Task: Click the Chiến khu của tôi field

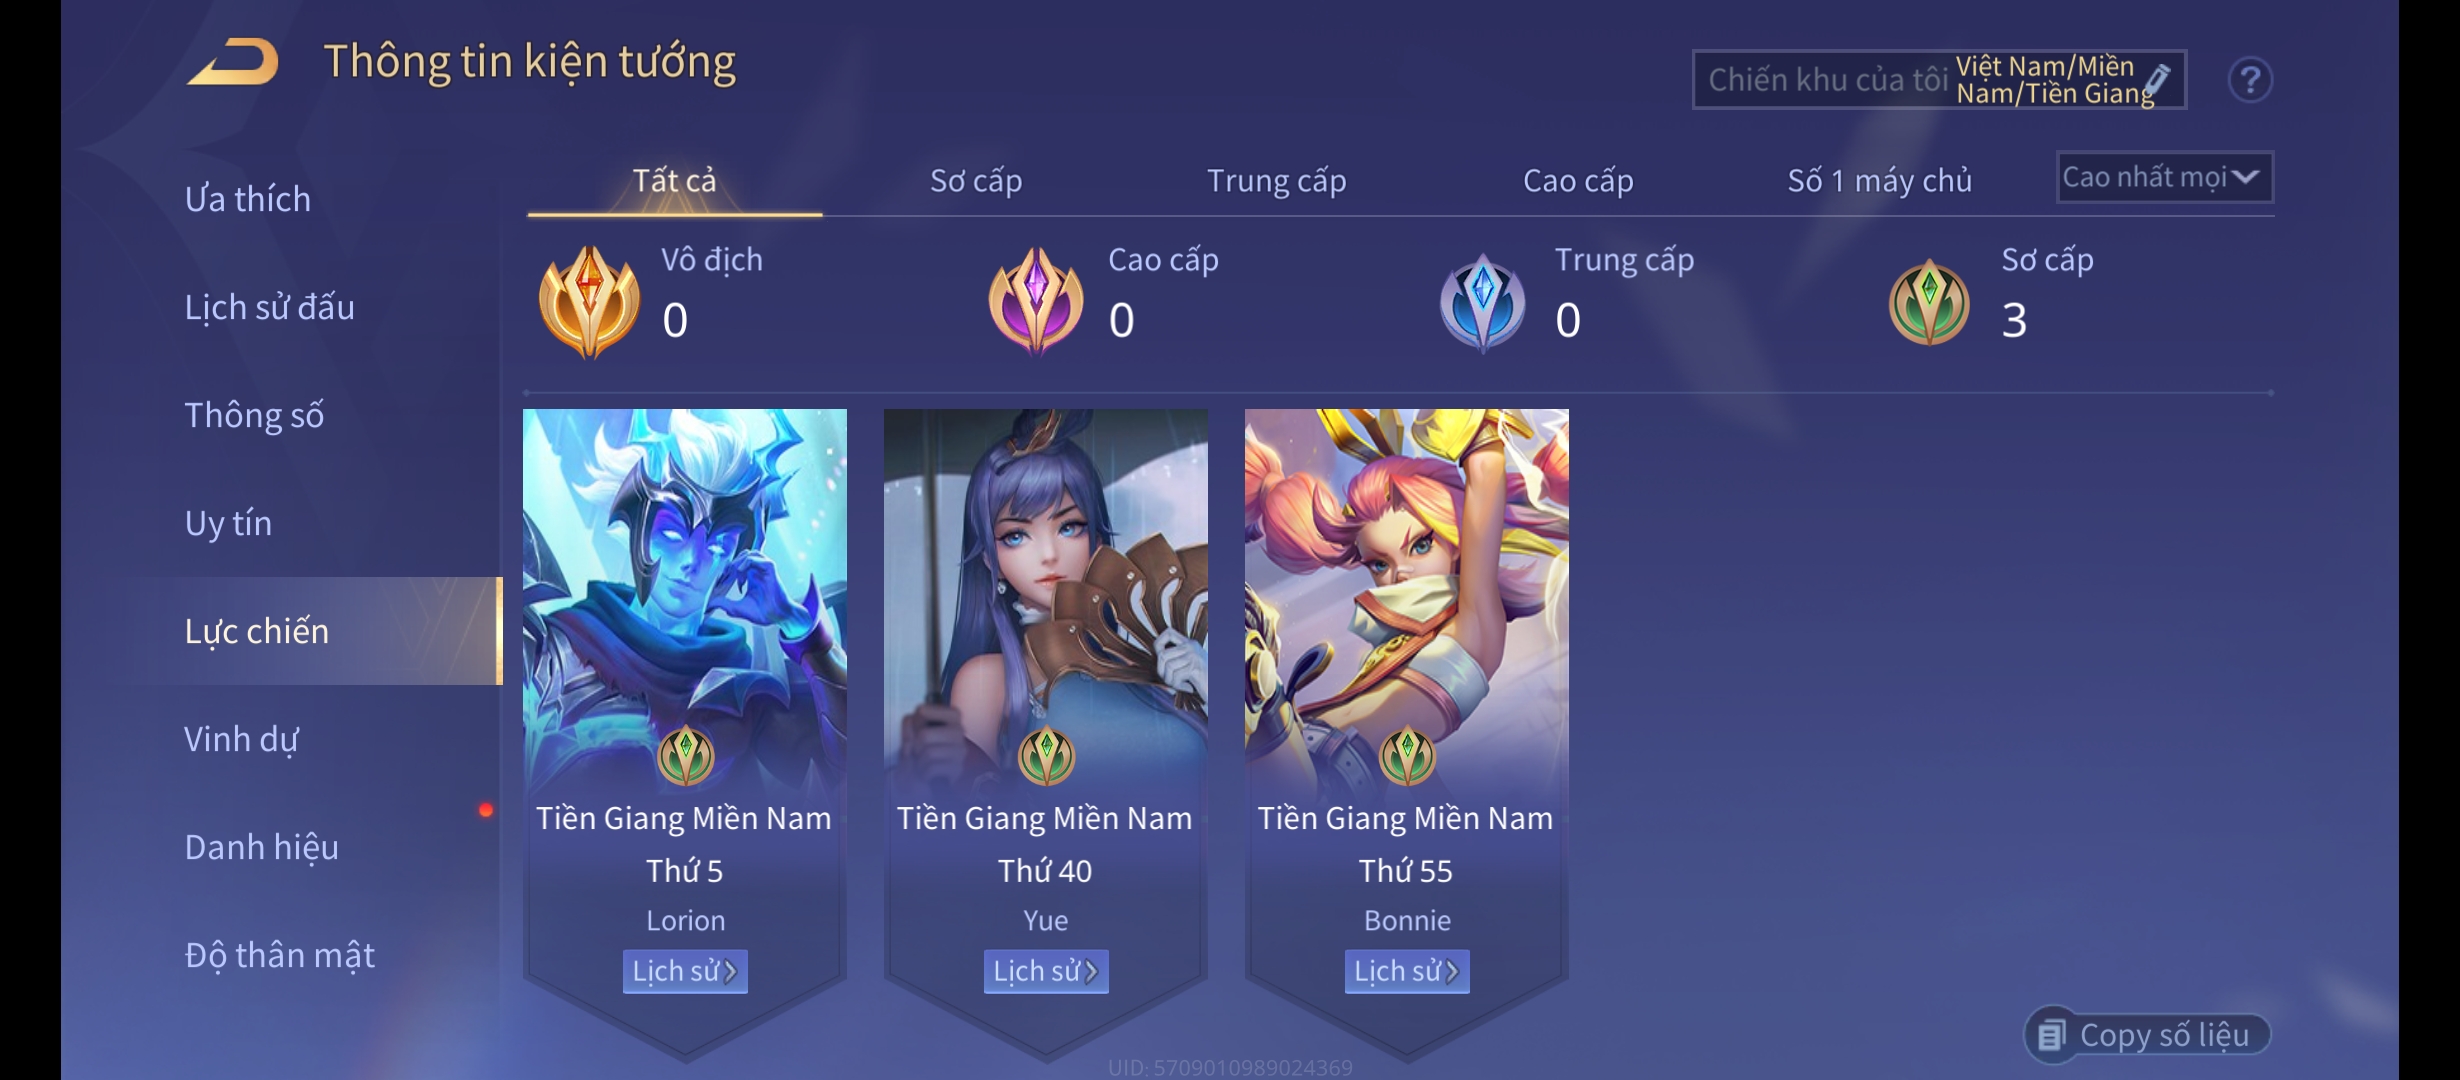Action: tap(1939, 80)
